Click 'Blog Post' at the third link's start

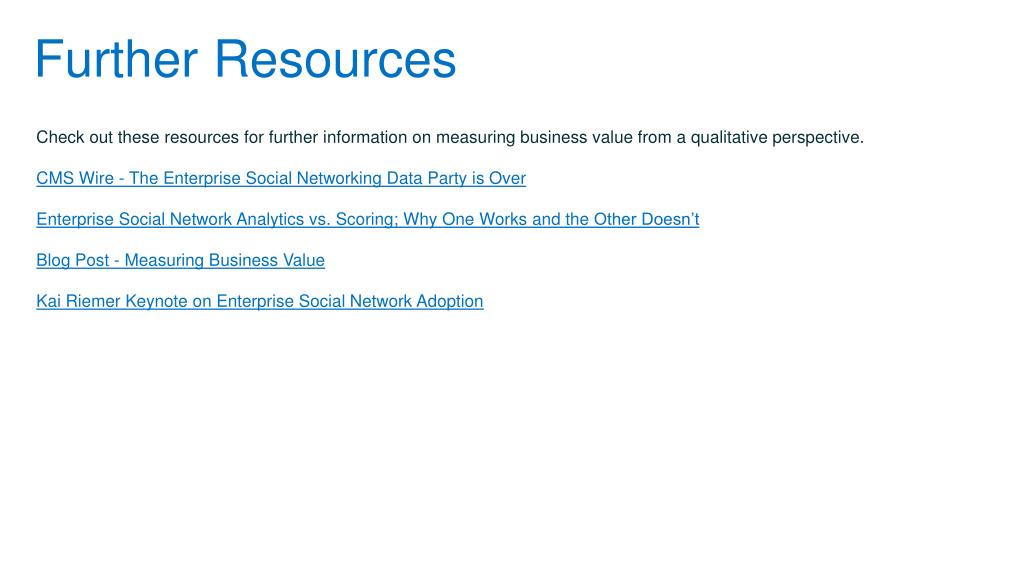[x=72, y=261]
